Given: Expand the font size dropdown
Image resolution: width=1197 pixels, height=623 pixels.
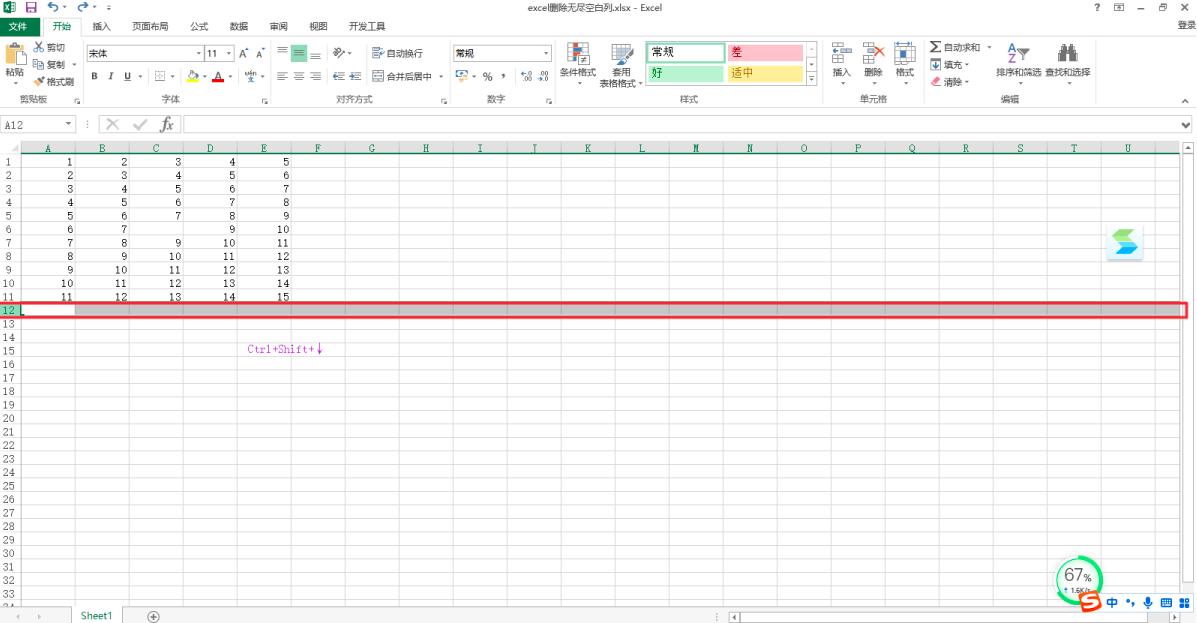Looking at the screenshot, I should (x=228, y=52).
